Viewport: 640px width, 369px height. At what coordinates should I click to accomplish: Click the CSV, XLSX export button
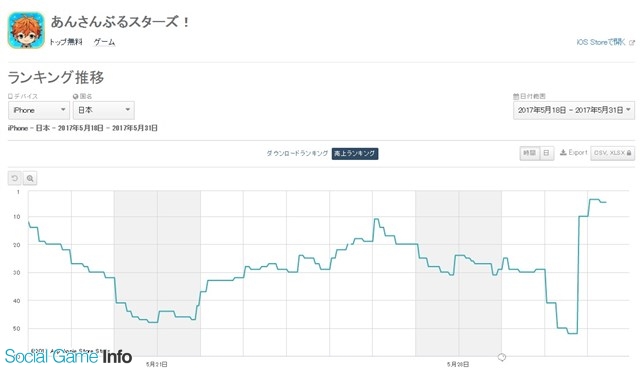point(612,153)
